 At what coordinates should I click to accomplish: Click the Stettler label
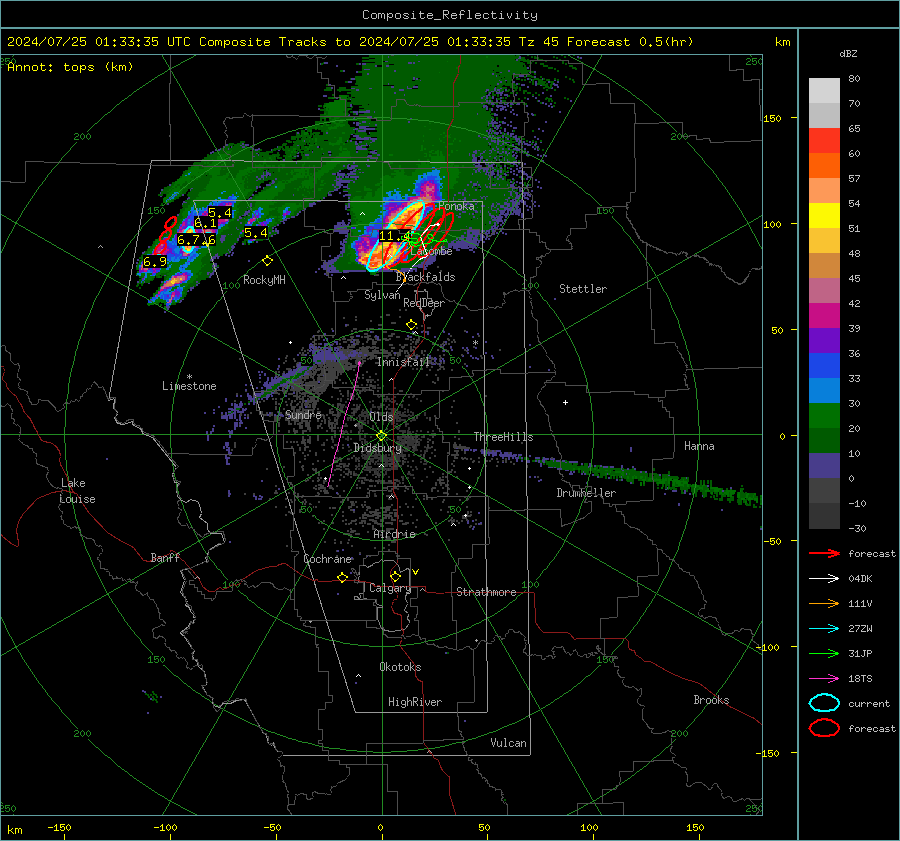[583, 289]
